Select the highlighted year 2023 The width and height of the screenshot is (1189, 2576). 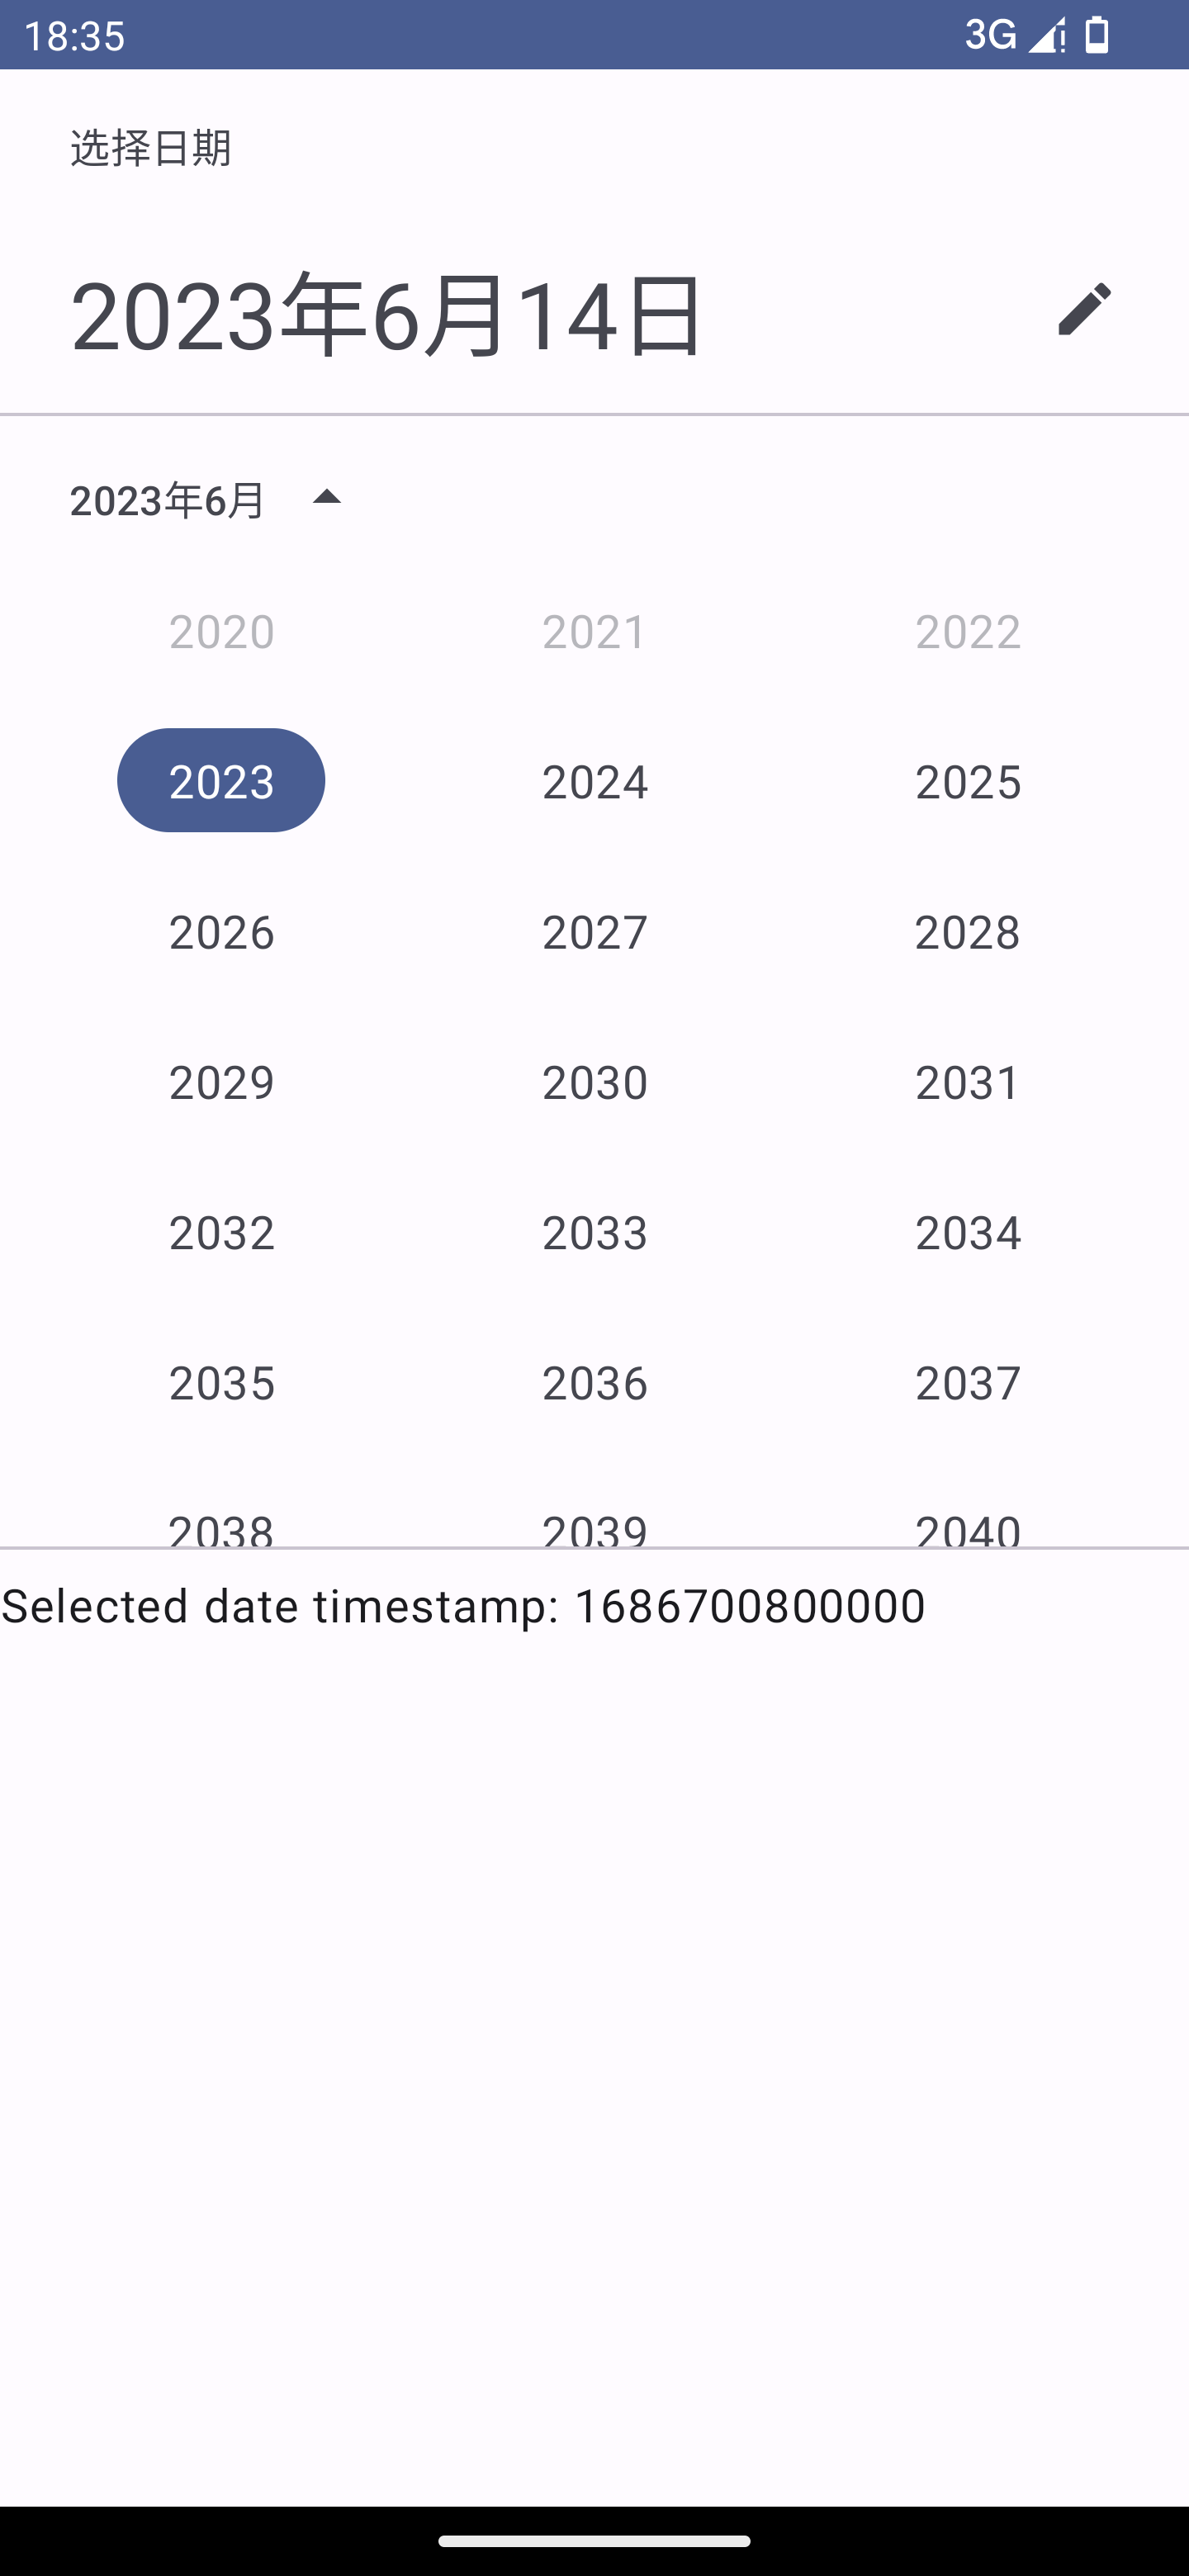[x=221, y=780]
